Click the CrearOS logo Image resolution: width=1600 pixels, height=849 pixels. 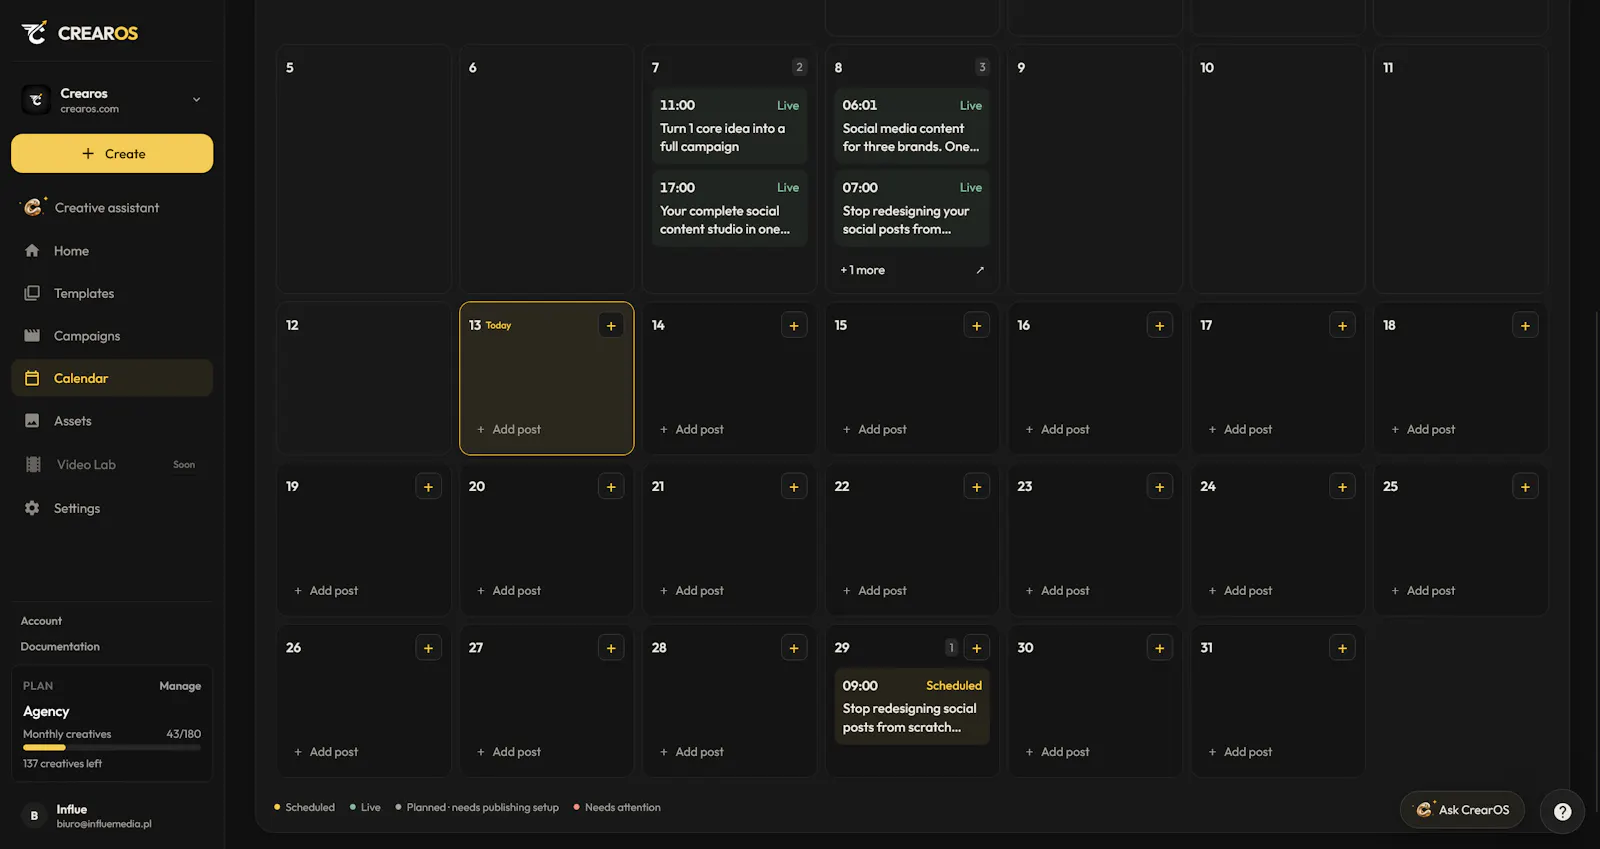80,33
